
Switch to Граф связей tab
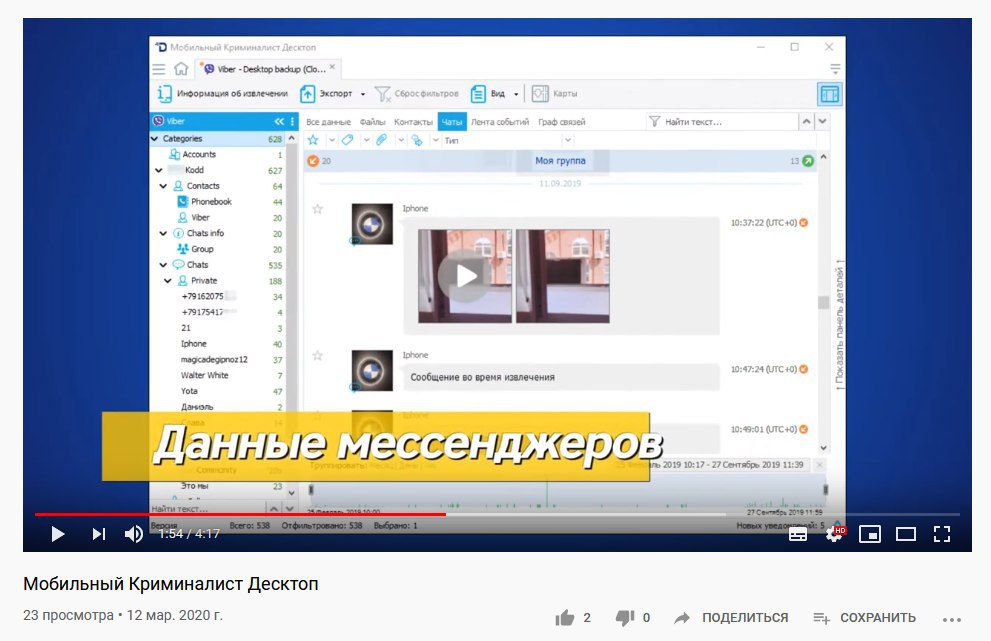tap(562, 122)
